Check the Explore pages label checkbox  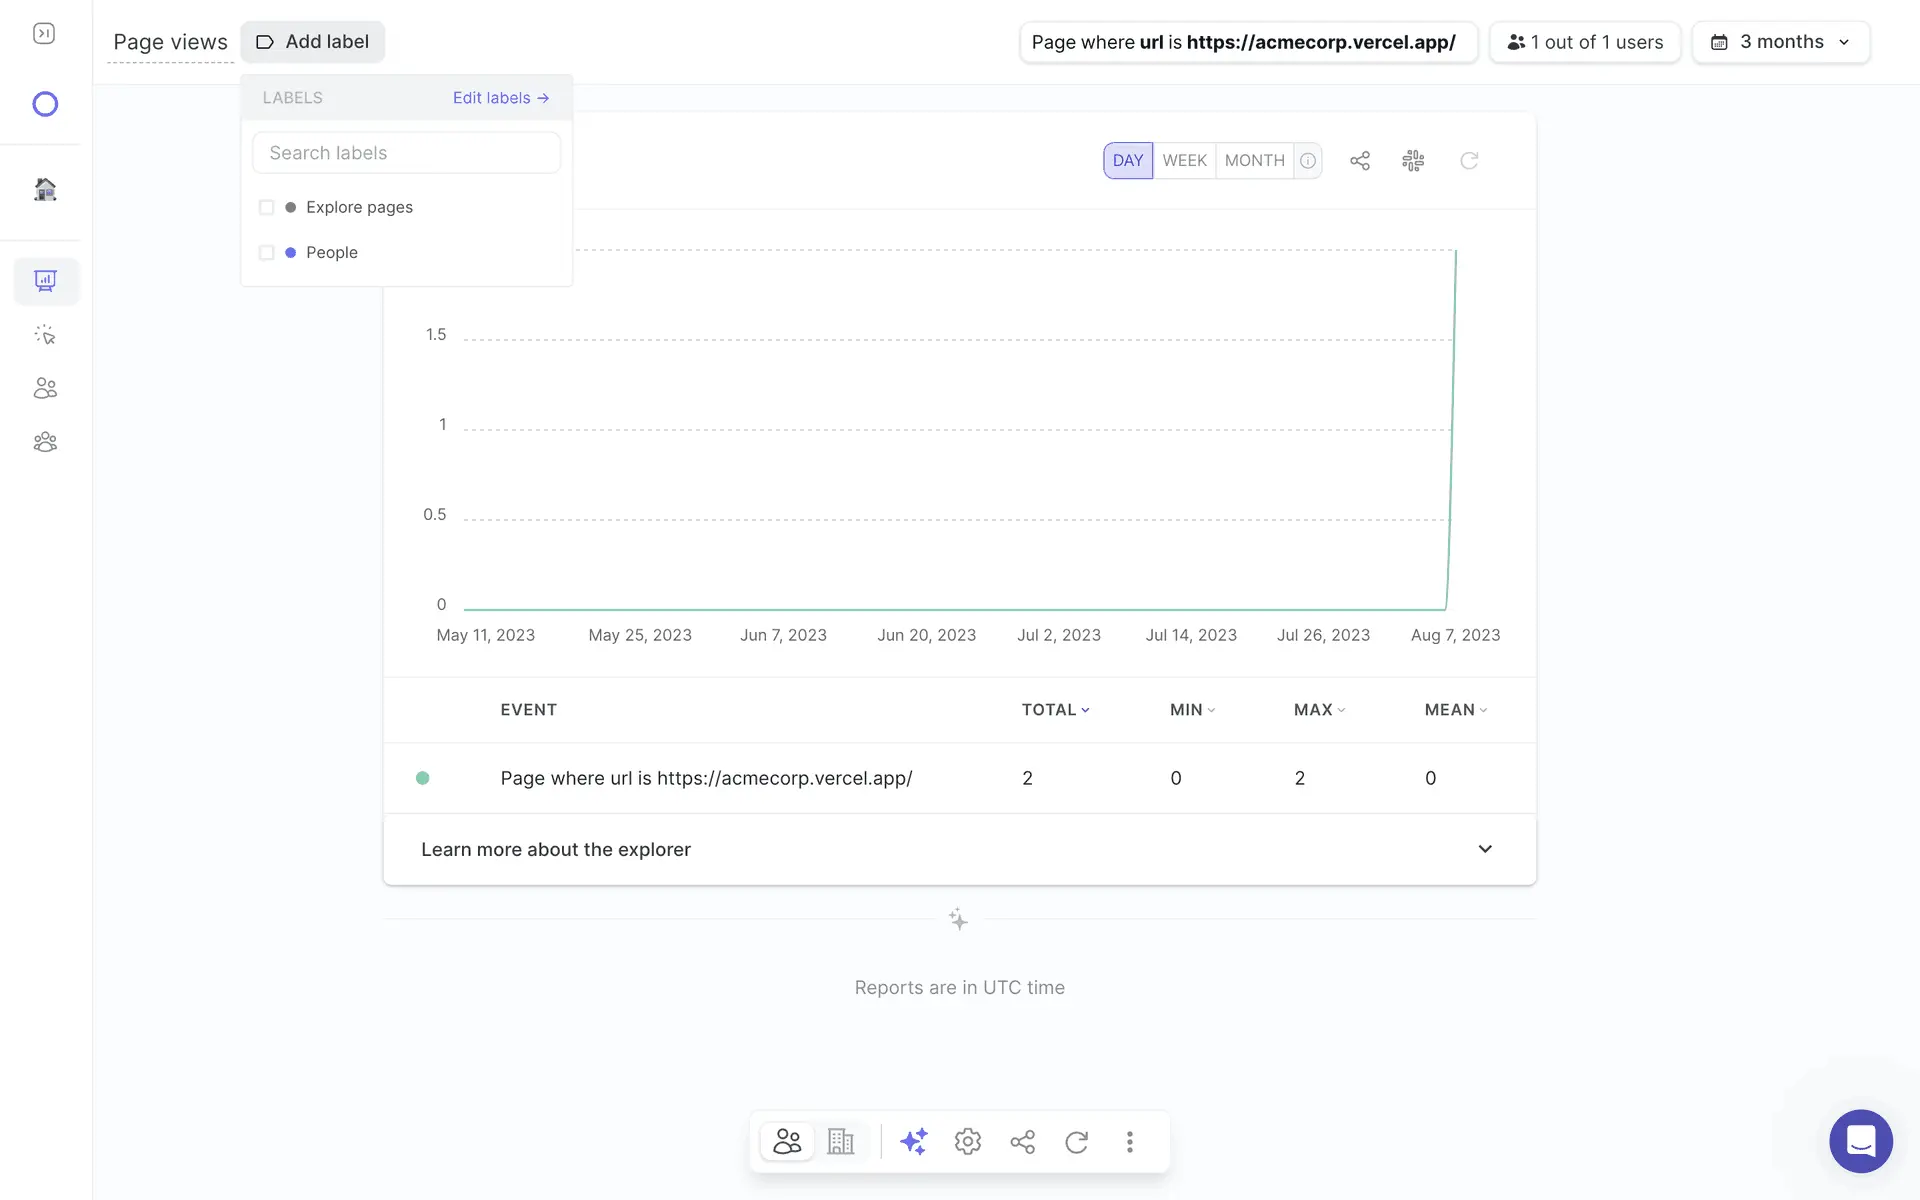[x=266, y=207]
